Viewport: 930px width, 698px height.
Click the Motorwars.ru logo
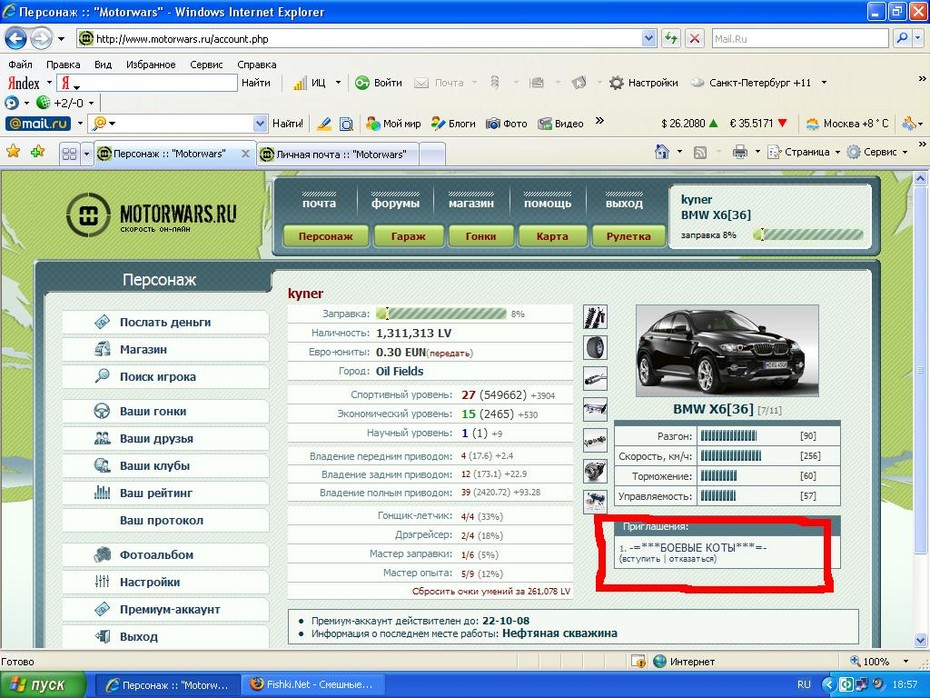151,215
